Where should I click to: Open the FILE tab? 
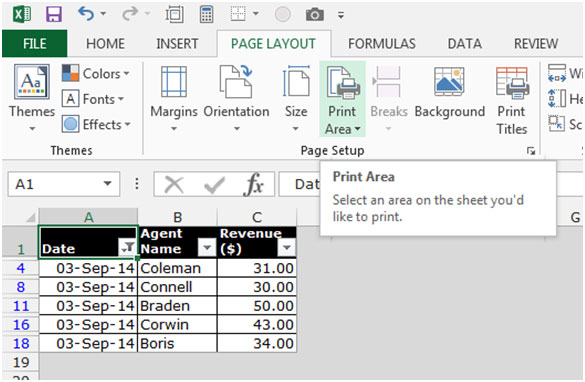click(35, 44)
